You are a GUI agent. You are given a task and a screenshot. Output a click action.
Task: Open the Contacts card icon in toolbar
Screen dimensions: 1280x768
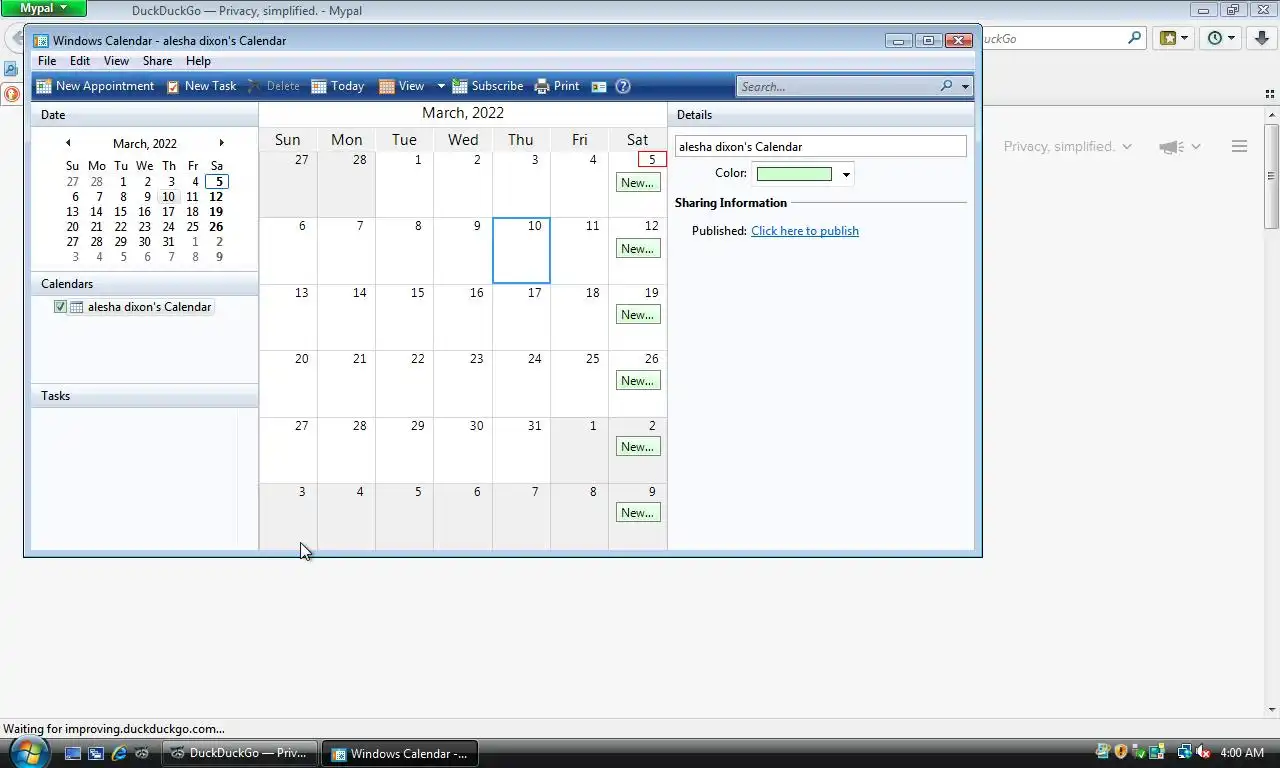[x=599, y=87]
